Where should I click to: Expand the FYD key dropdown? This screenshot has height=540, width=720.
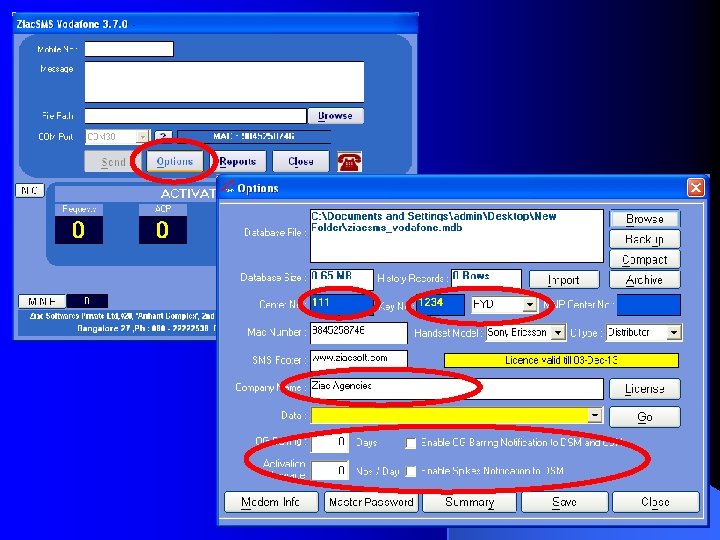(530, 304)
